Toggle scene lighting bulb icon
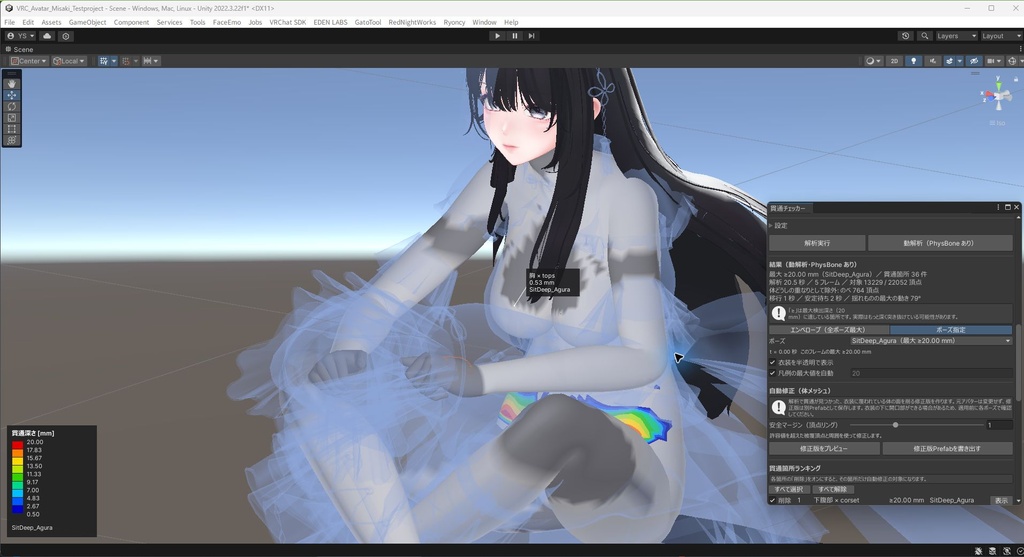The image size is (1024, 557). click(913, 61)
